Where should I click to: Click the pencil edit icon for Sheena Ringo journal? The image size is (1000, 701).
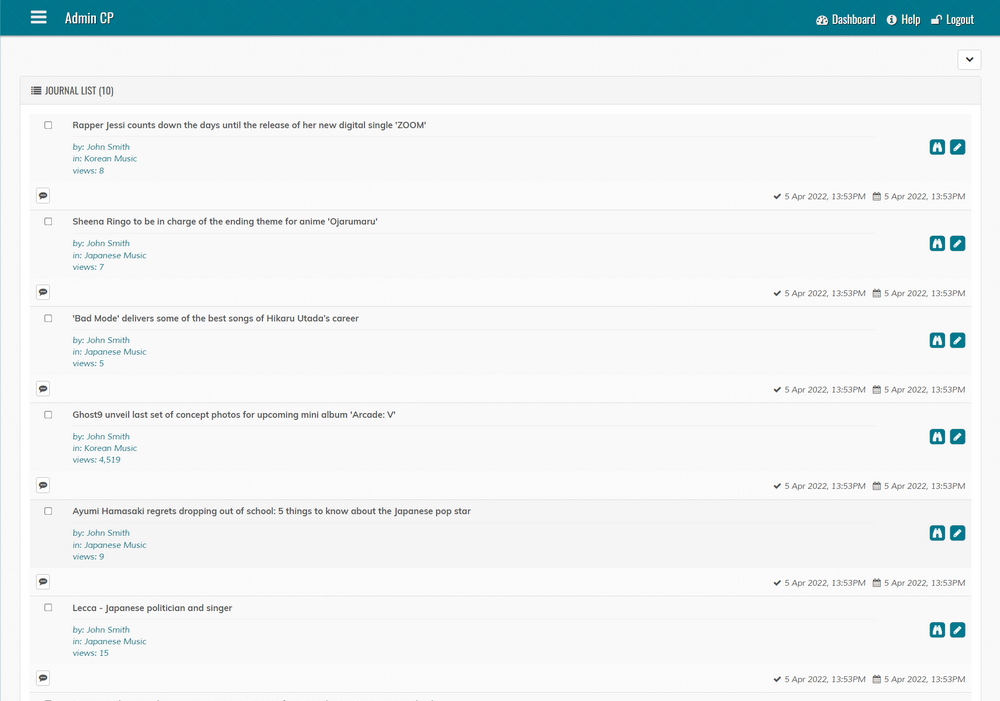tap(957, 243)
